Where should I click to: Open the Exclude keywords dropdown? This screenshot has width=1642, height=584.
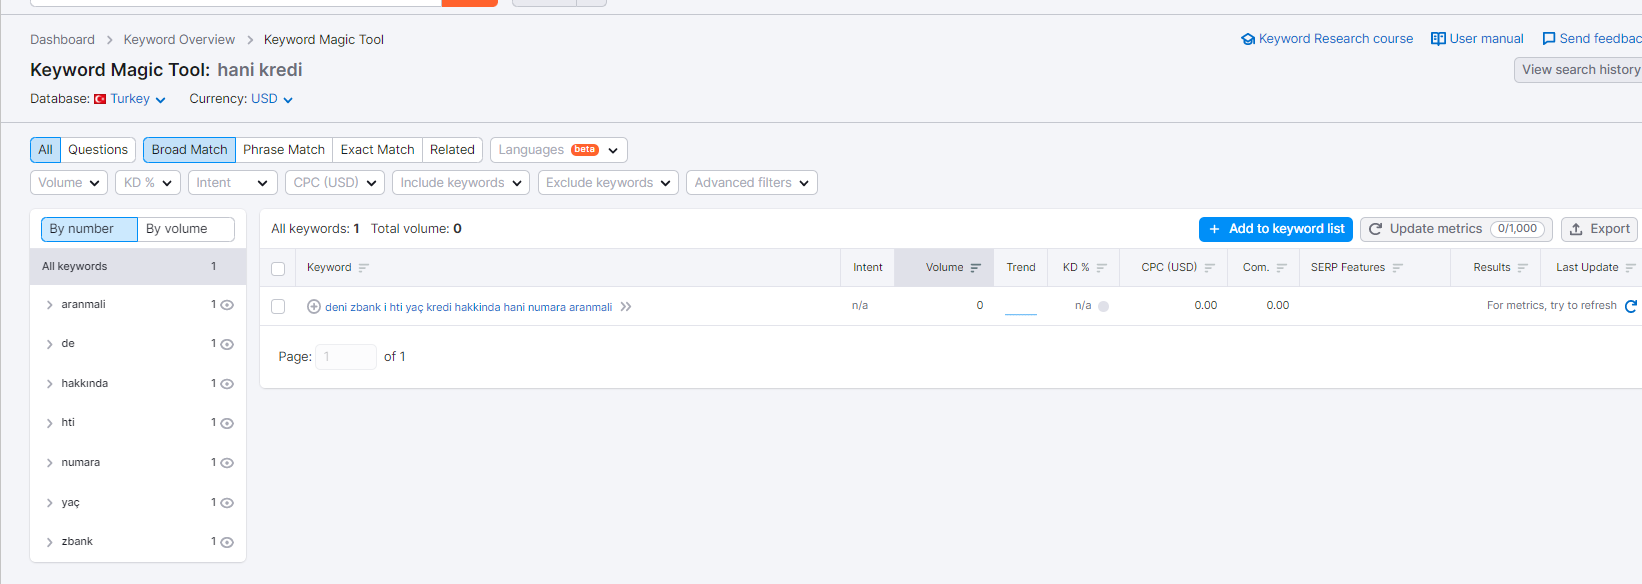pos(609,183)
